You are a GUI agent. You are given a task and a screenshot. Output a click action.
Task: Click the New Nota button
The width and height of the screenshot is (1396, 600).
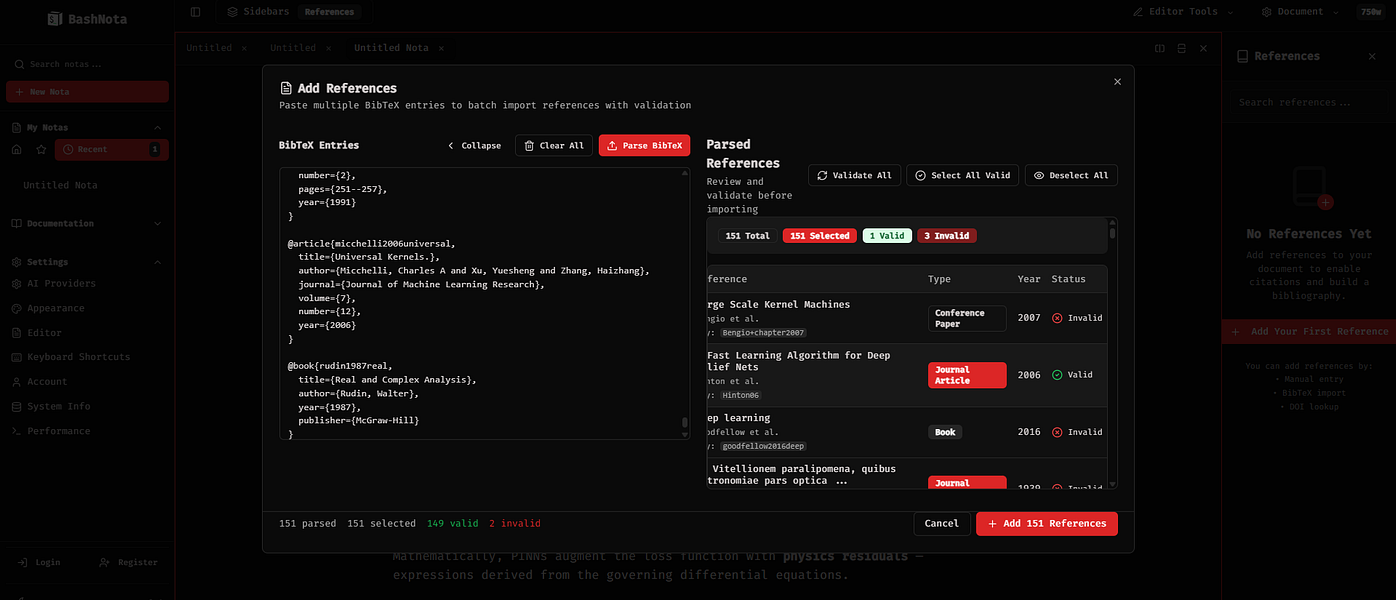click(x=87, y=92)
